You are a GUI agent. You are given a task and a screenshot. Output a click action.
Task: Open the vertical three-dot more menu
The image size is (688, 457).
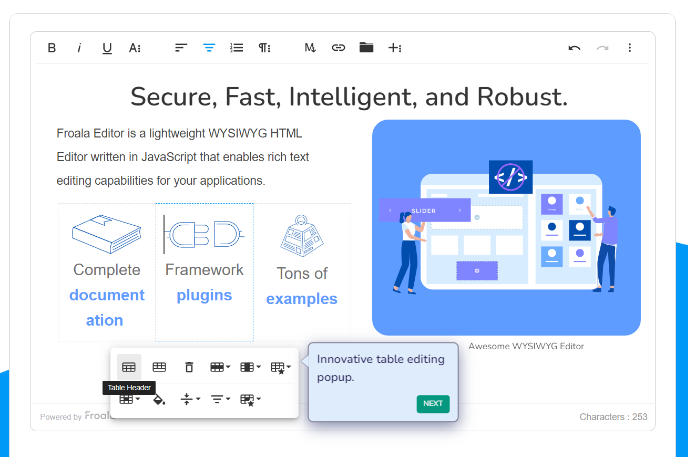pyautogui.click(x=630, y=48)
